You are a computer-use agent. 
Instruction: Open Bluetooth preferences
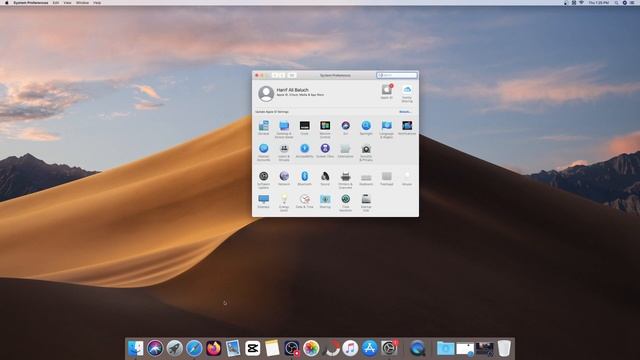pyautogui.click(x=304, y=178)
